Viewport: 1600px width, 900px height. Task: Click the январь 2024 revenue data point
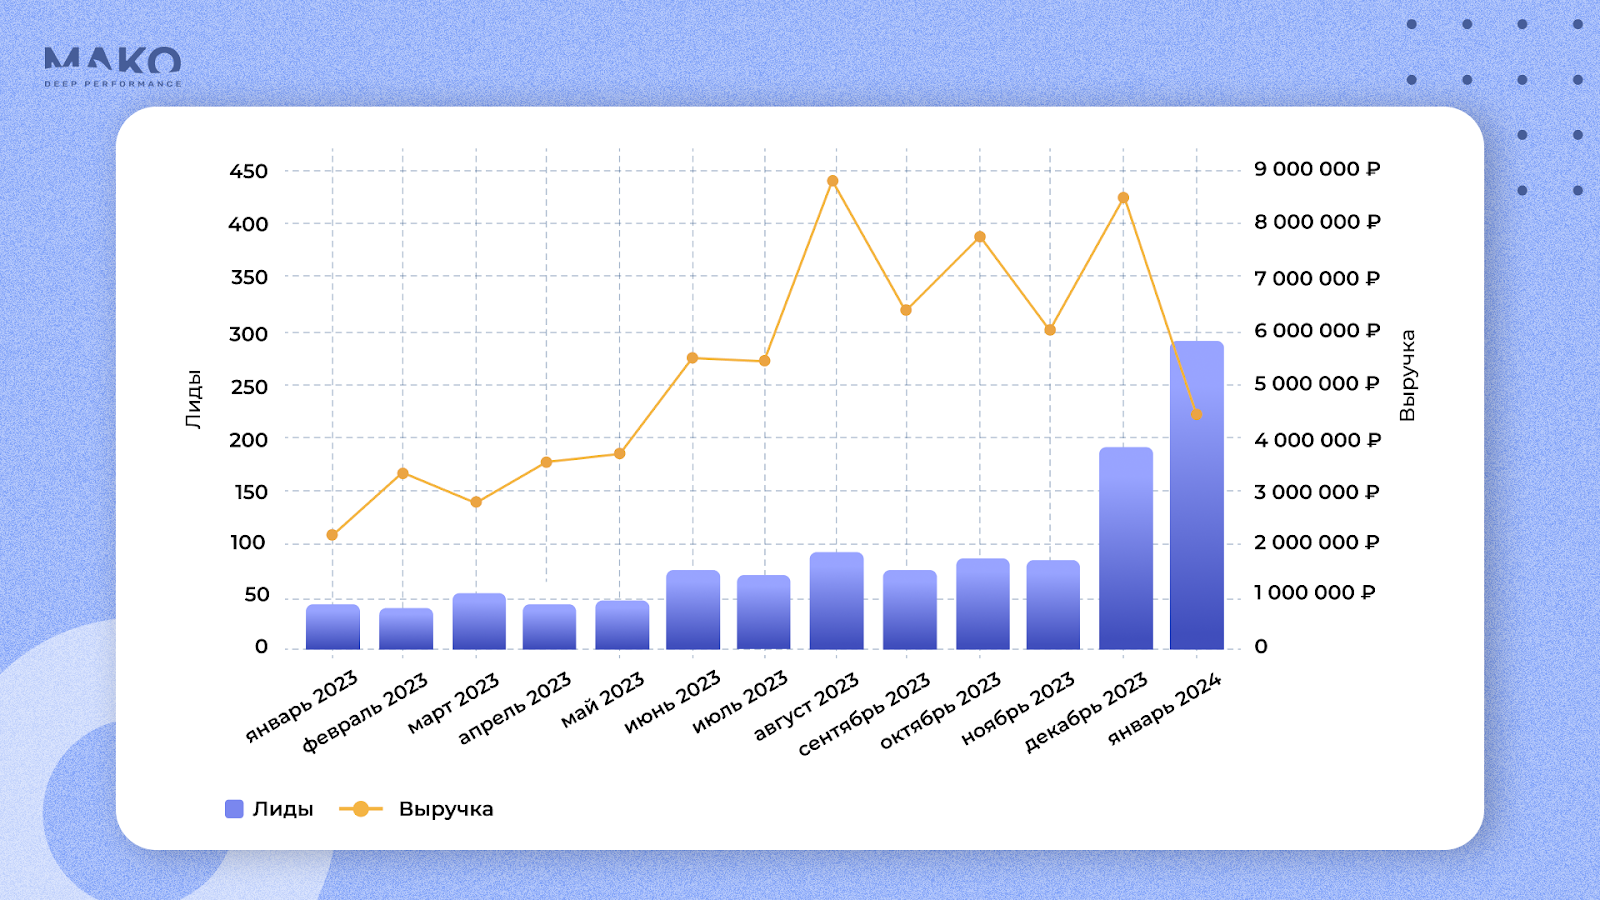(1196, 414)
